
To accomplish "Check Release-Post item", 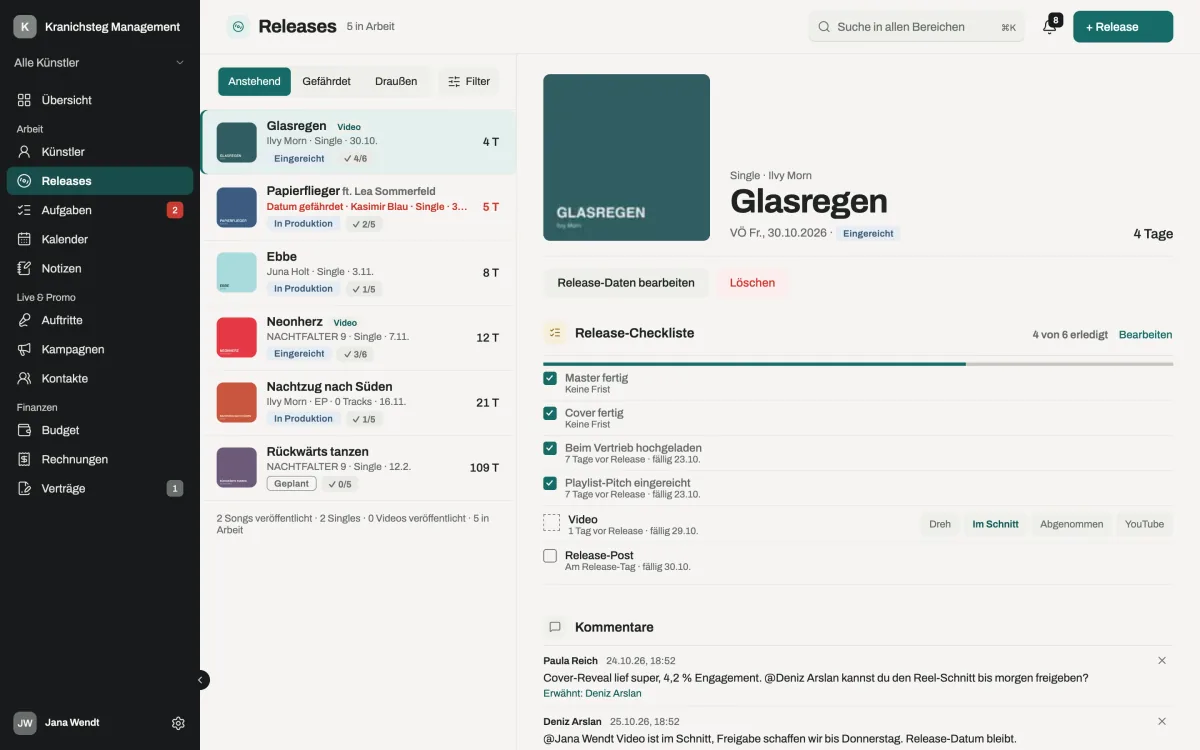I will tap(550, 556).
